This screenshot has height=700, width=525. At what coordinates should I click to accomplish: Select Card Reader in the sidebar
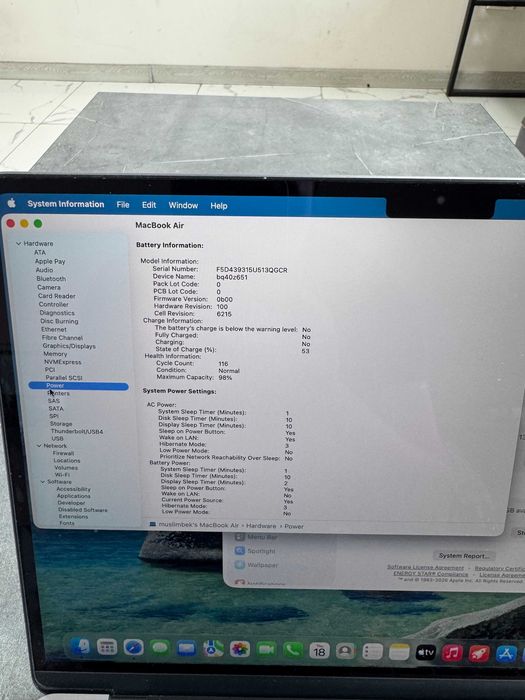pos(57,296)
